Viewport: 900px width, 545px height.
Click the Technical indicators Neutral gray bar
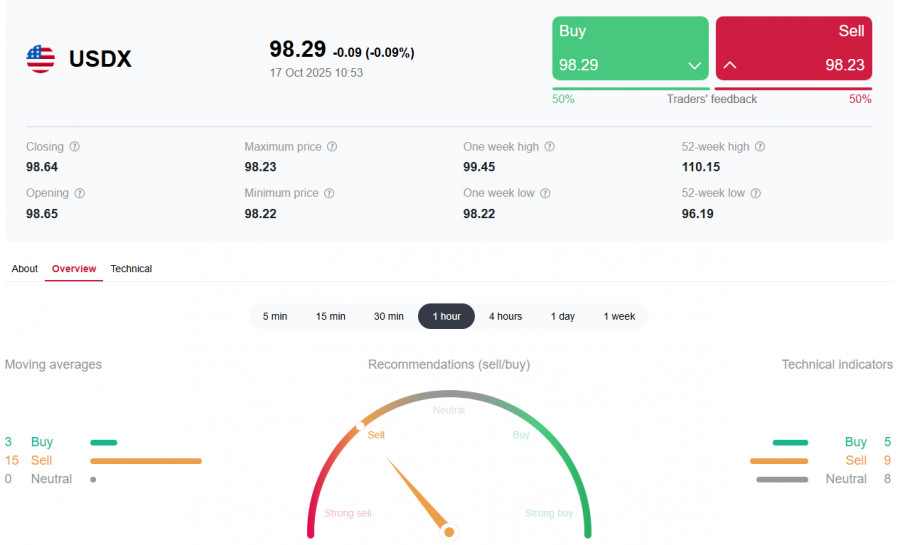782,480
